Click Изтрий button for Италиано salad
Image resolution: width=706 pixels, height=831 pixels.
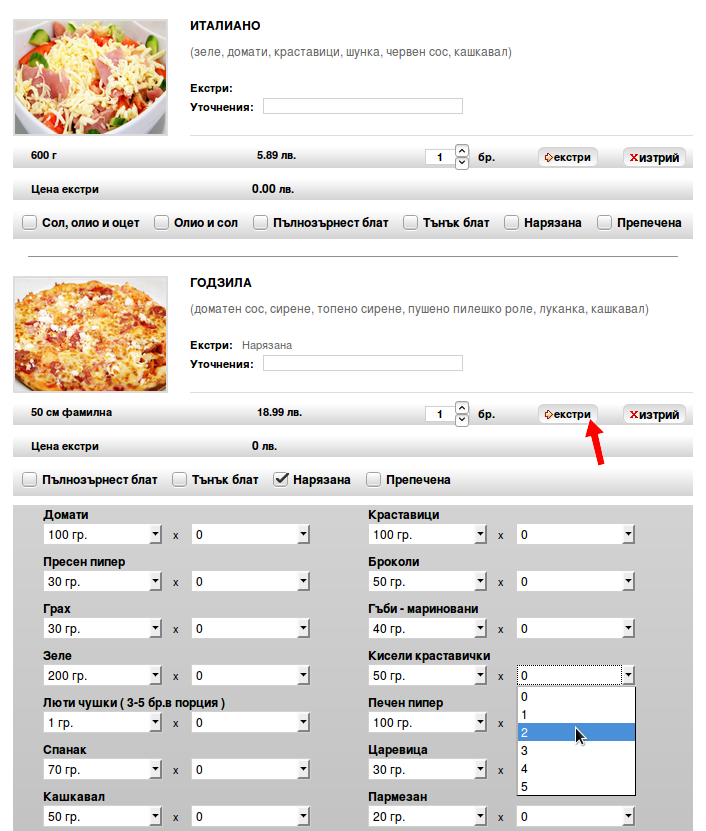coord(654,157)
